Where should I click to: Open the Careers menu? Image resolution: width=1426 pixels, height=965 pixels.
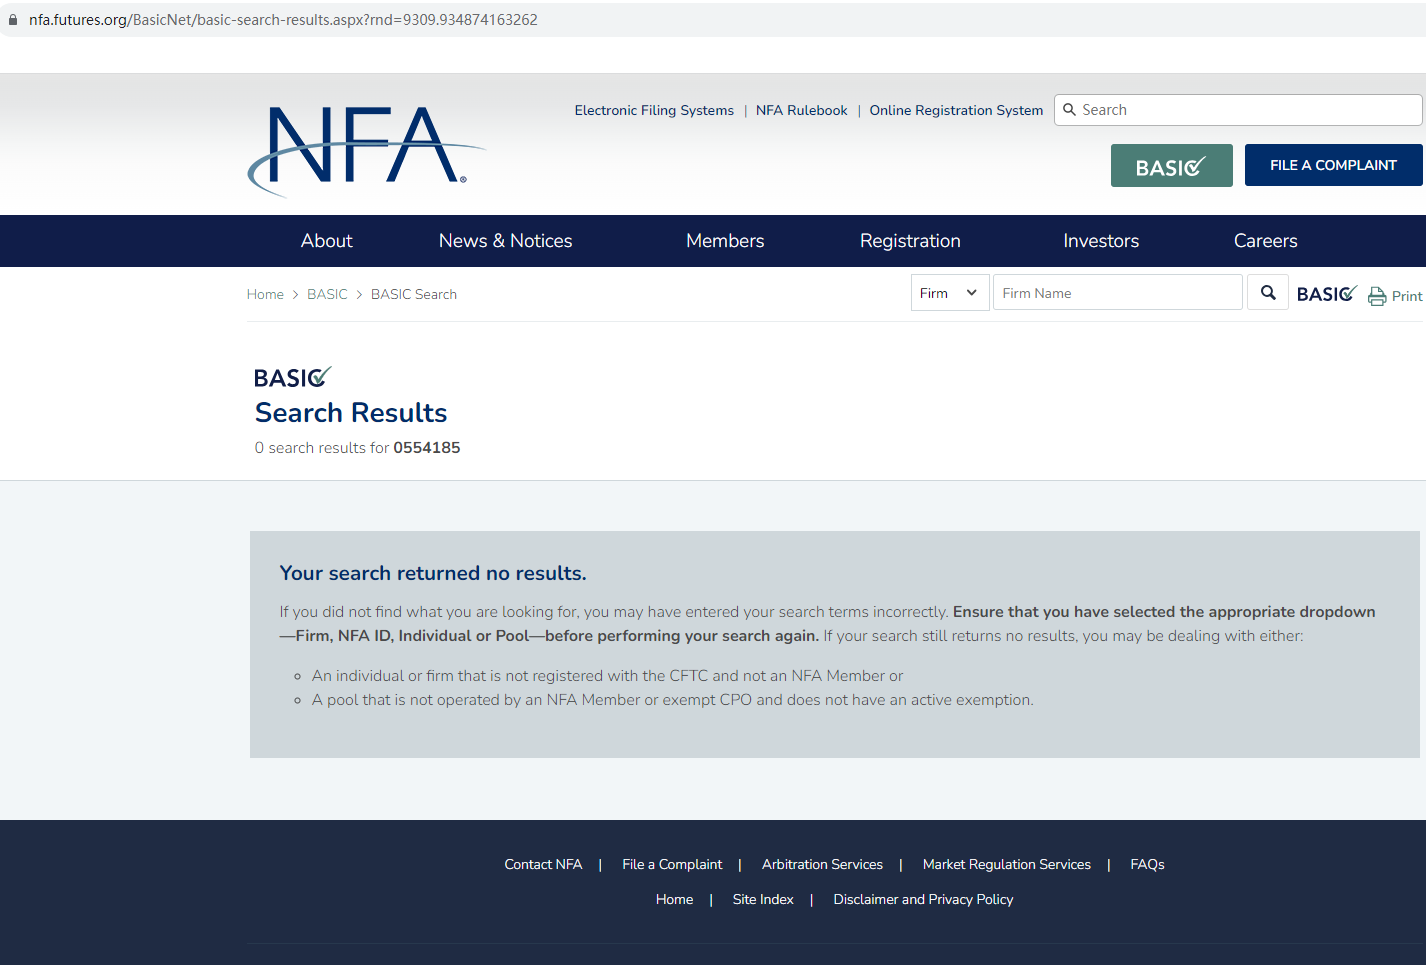1266,241
